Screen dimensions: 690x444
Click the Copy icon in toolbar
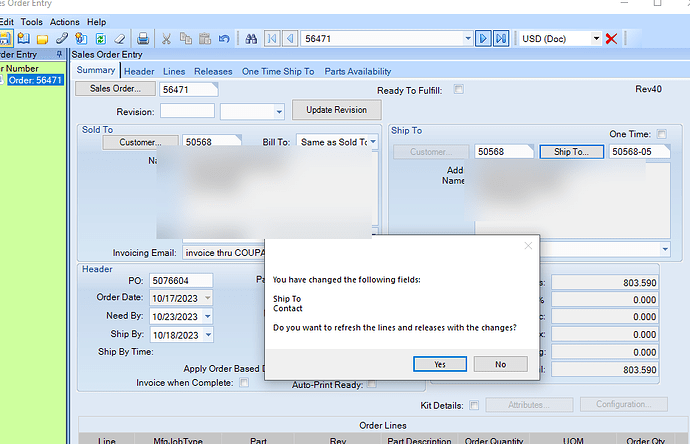(186, 39)
